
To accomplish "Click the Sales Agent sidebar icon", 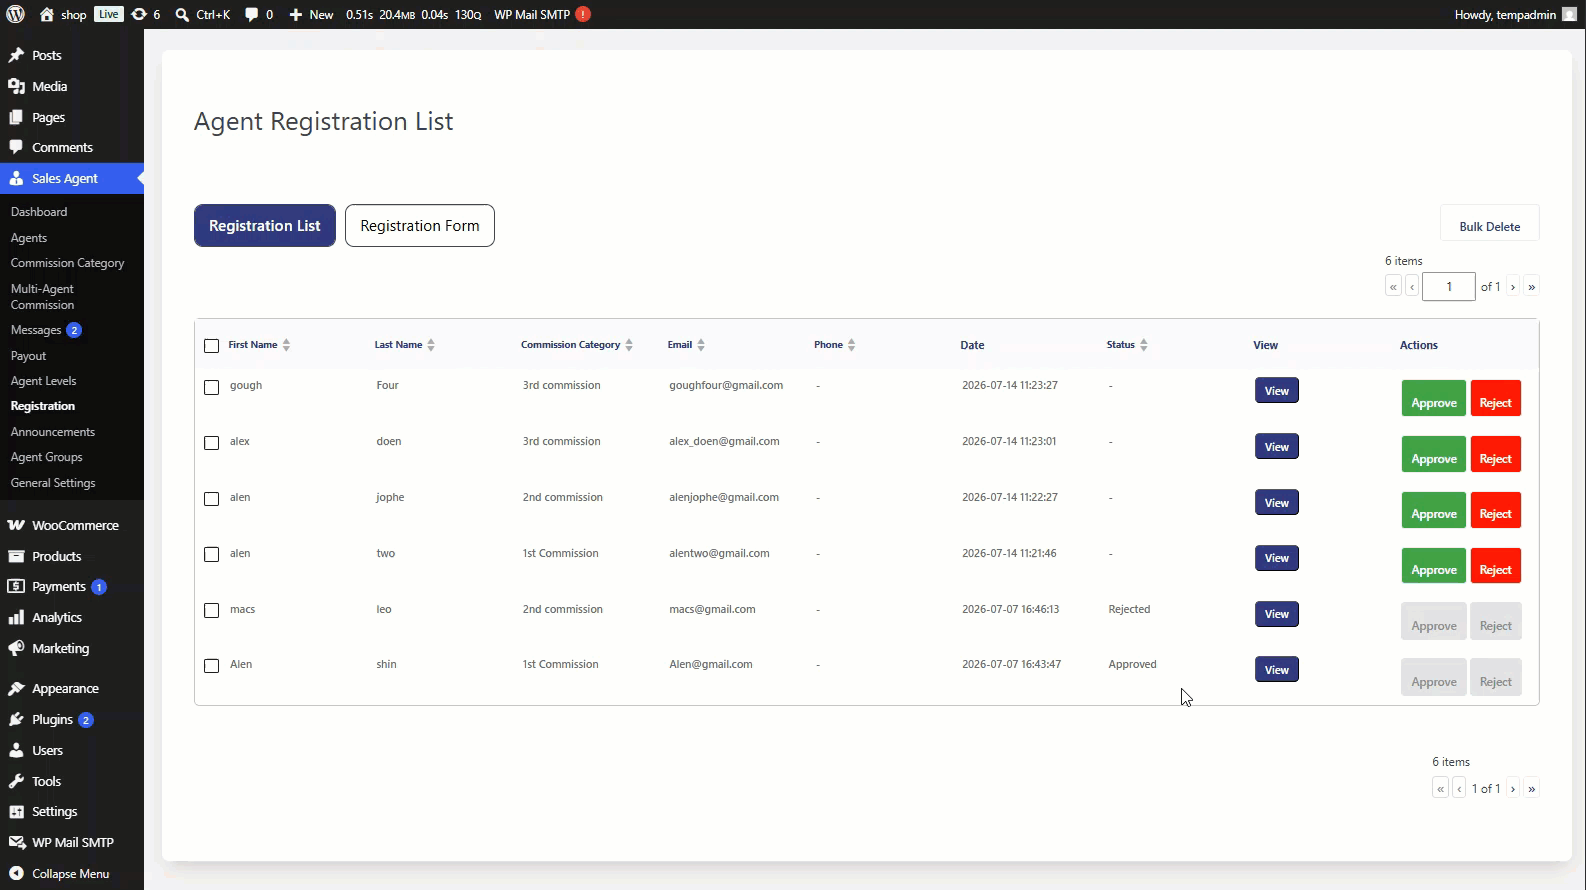I will point(16,178).
